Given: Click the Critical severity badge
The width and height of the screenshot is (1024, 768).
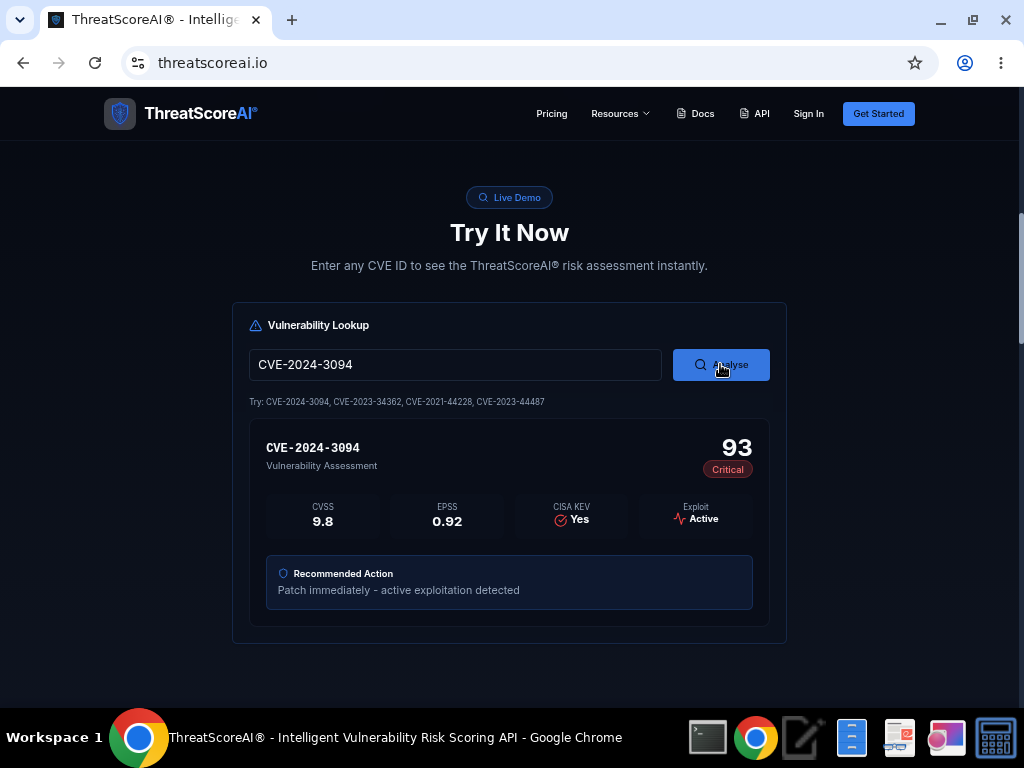Looking at the screenshot, I should tap(728, 470).
